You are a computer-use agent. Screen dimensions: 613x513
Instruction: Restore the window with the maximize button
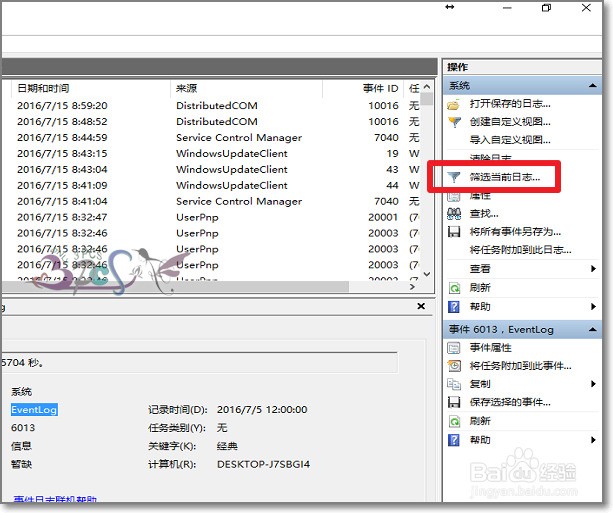pyautogui.click(x=547, y=8)
